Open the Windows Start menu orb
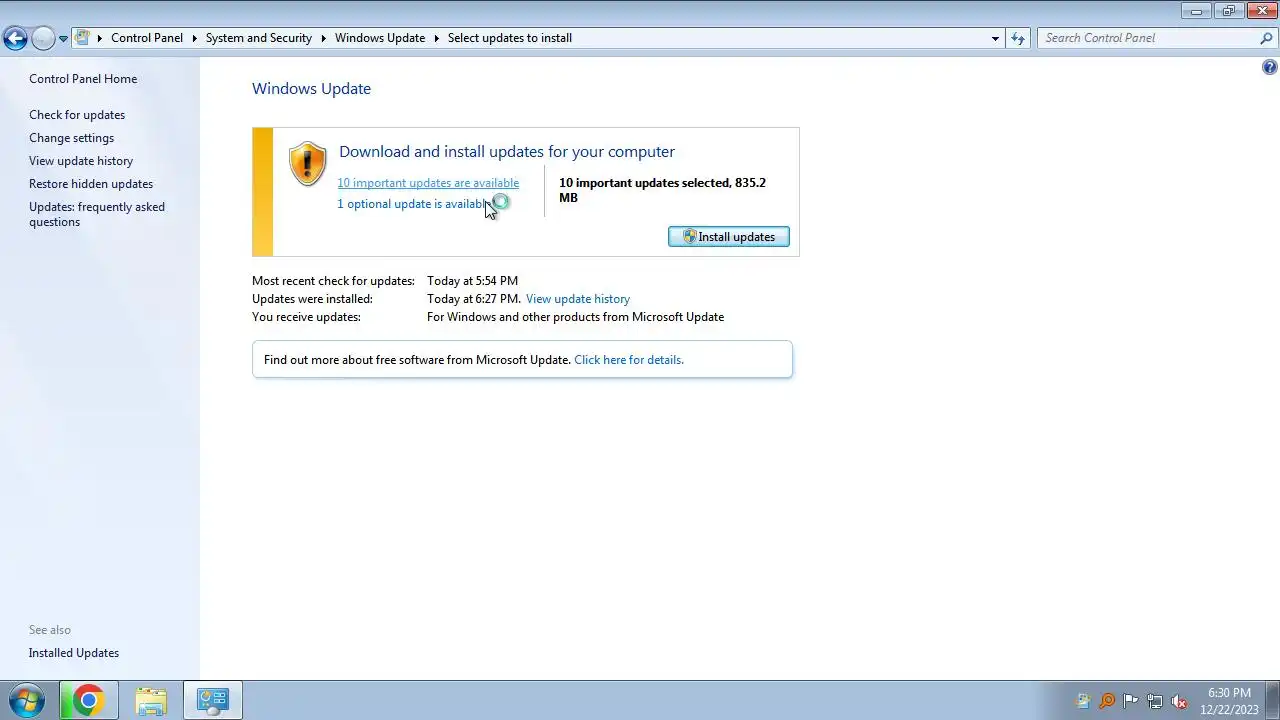The width and height of the screenshot is (1280, 720). point(26,700)
